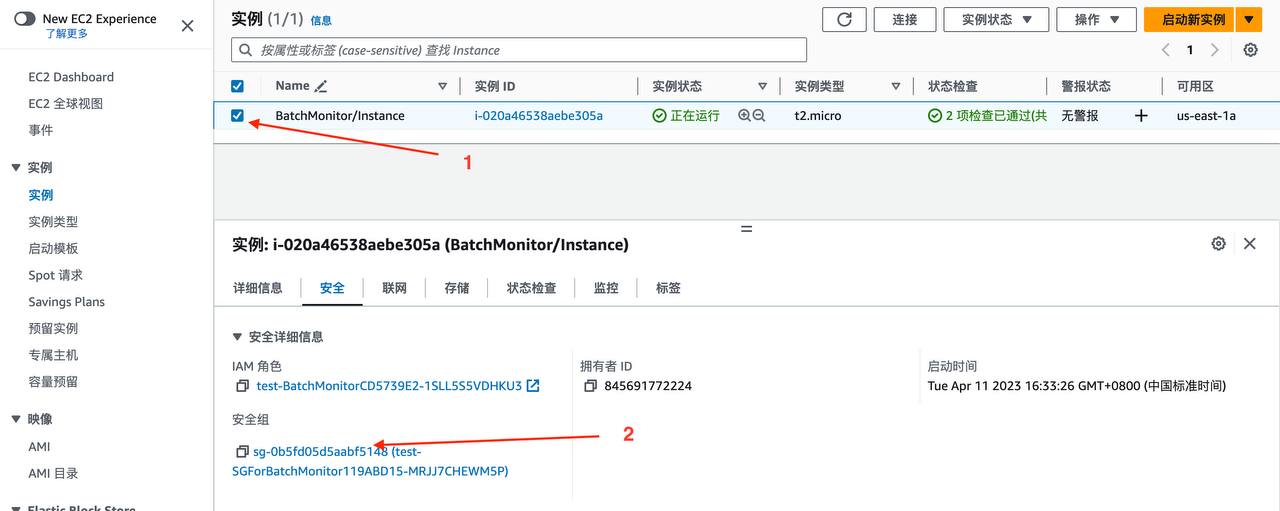Copy the security group ID

pos(242,452)
